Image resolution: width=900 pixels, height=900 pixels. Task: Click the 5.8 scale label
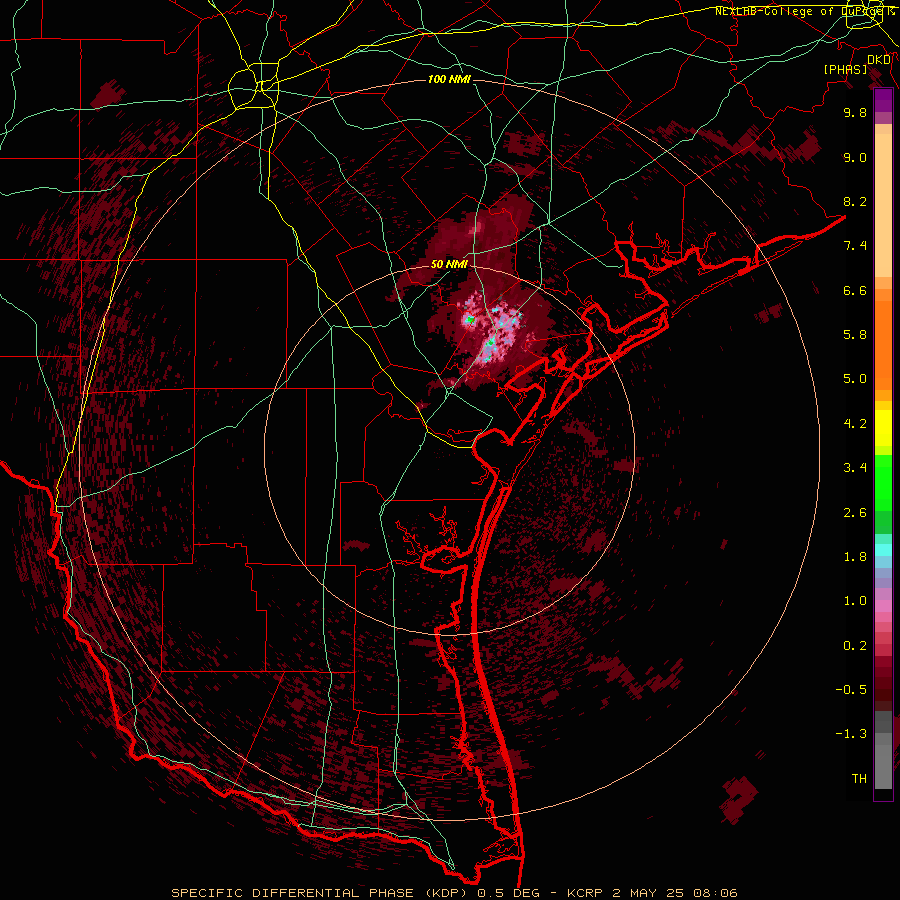855,335
